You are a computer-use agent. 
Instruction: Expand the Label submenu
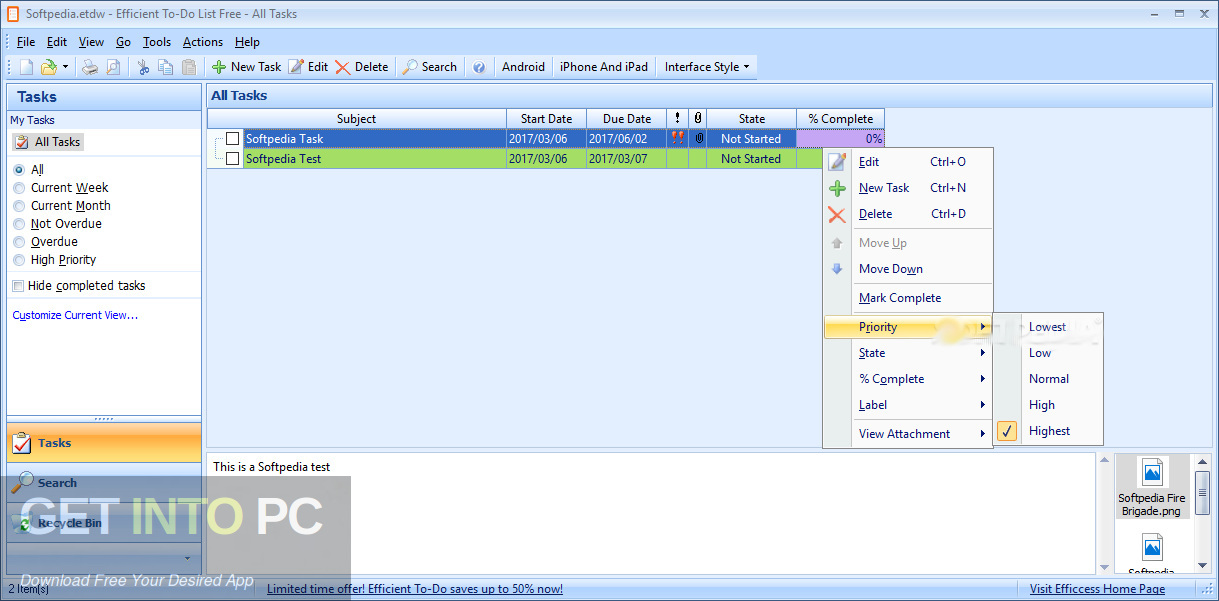(x=908, y=405)
